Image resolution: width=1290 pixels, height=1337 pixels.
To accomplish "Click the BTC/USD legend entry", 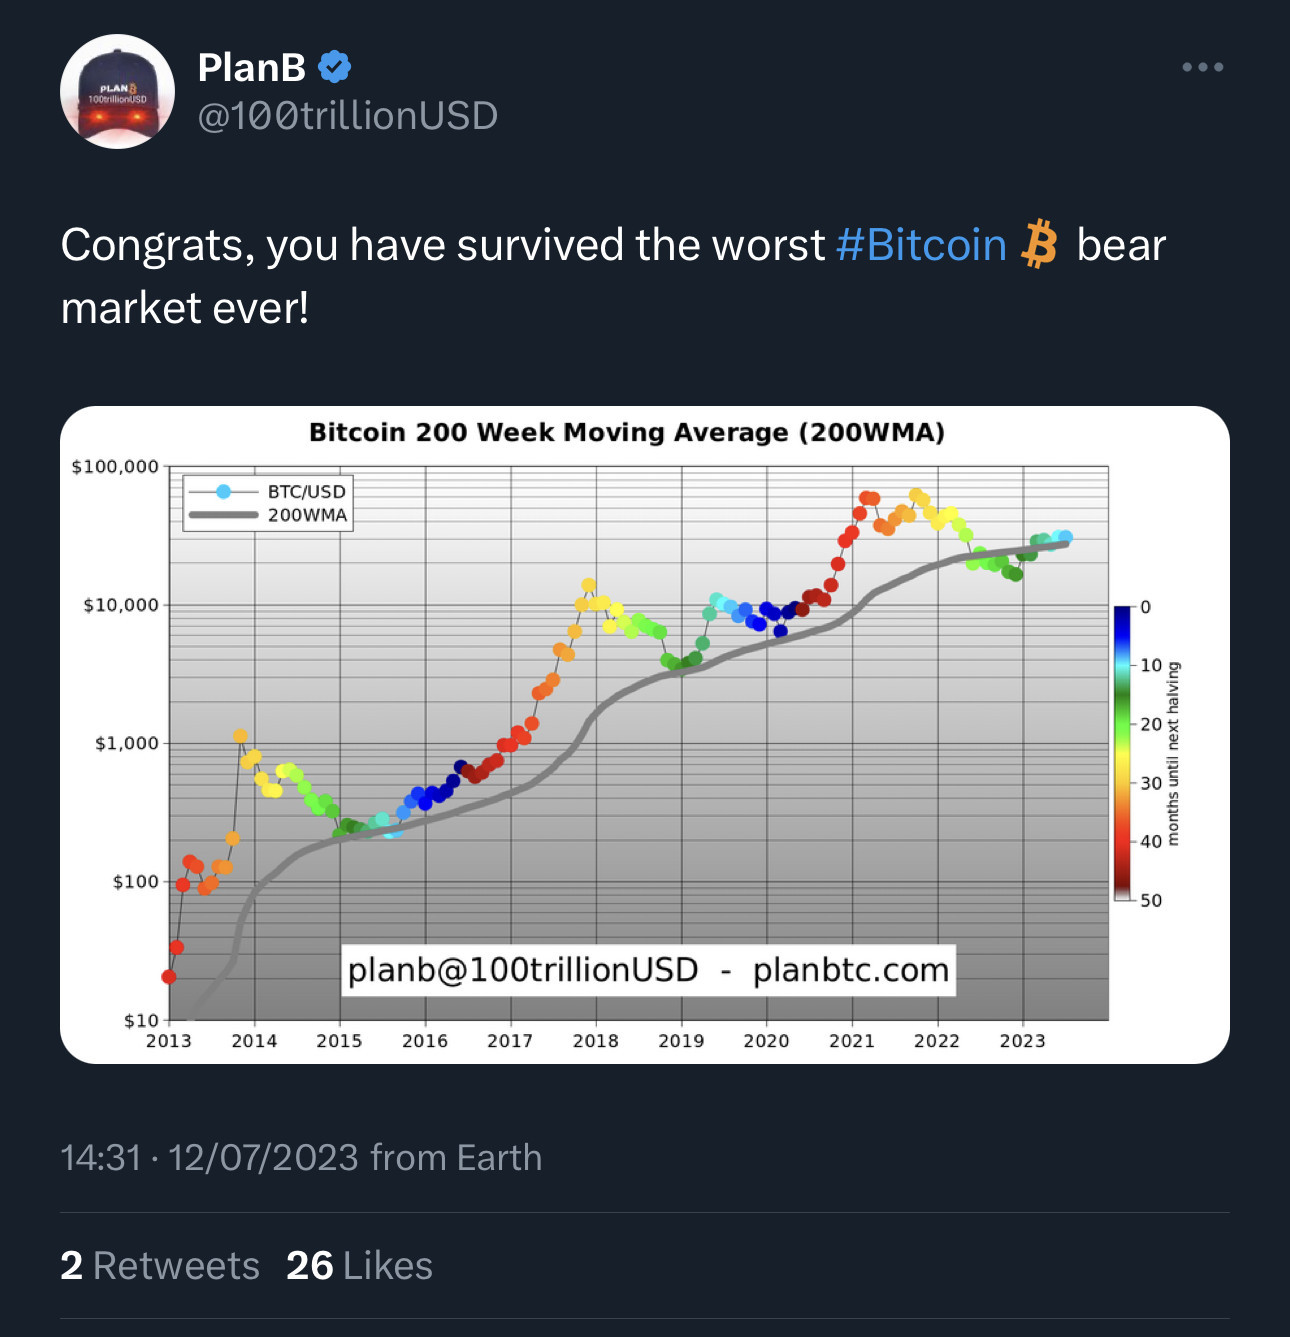I will click(x=267, y=491).
